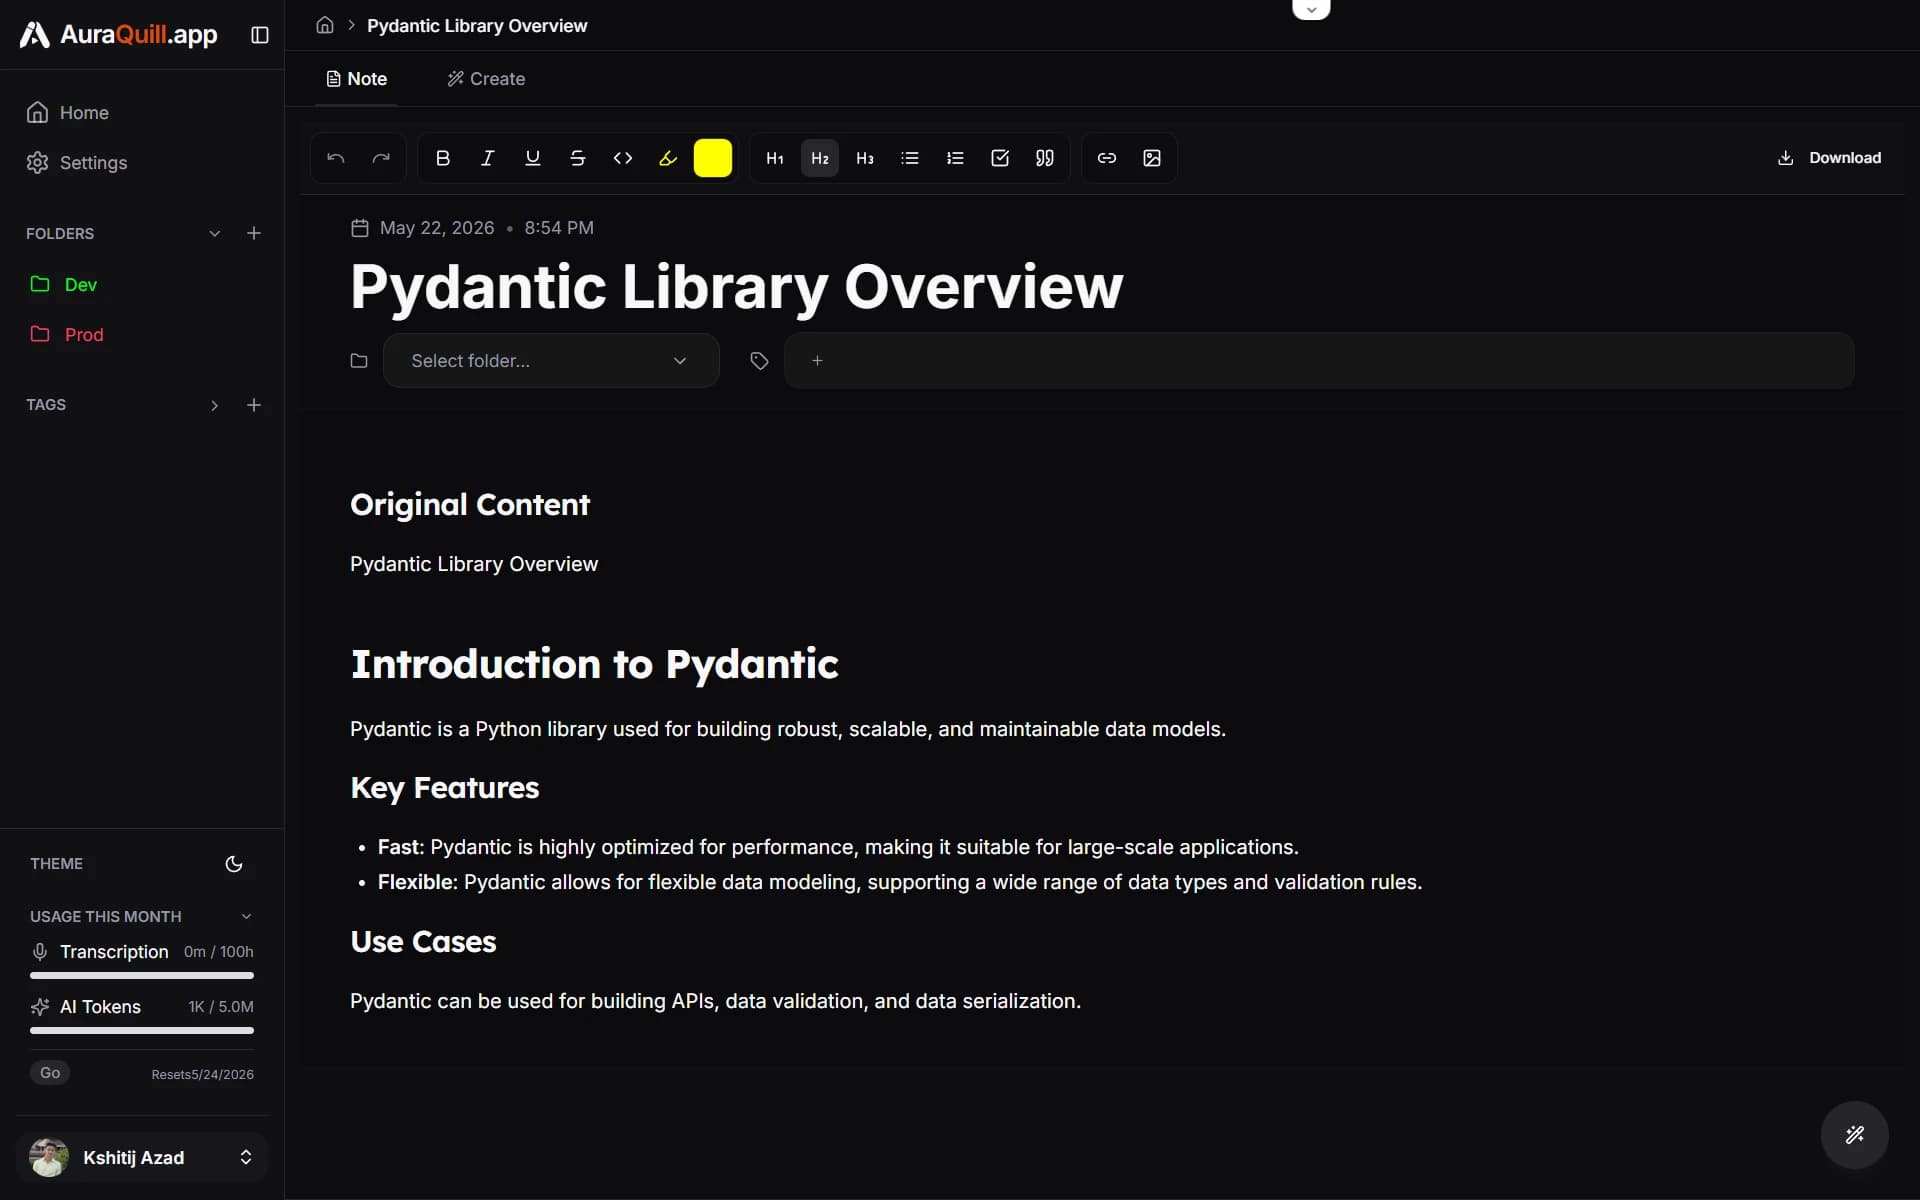
Task: Open the Select folder dropdown
Action: click(x=551, y=361)
